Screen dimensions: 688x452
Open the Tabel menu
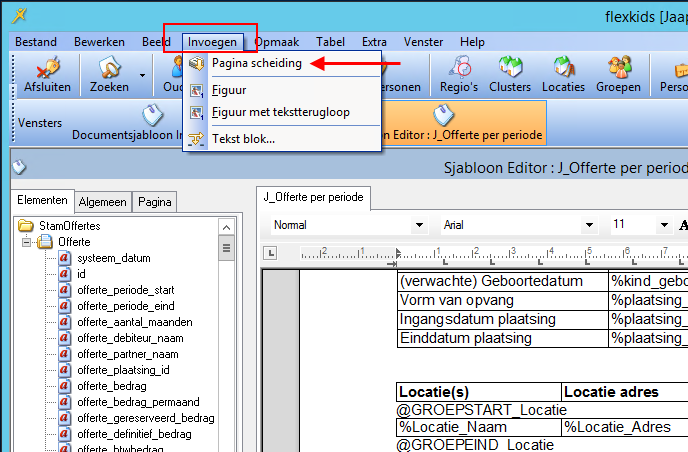click(330, 42)
